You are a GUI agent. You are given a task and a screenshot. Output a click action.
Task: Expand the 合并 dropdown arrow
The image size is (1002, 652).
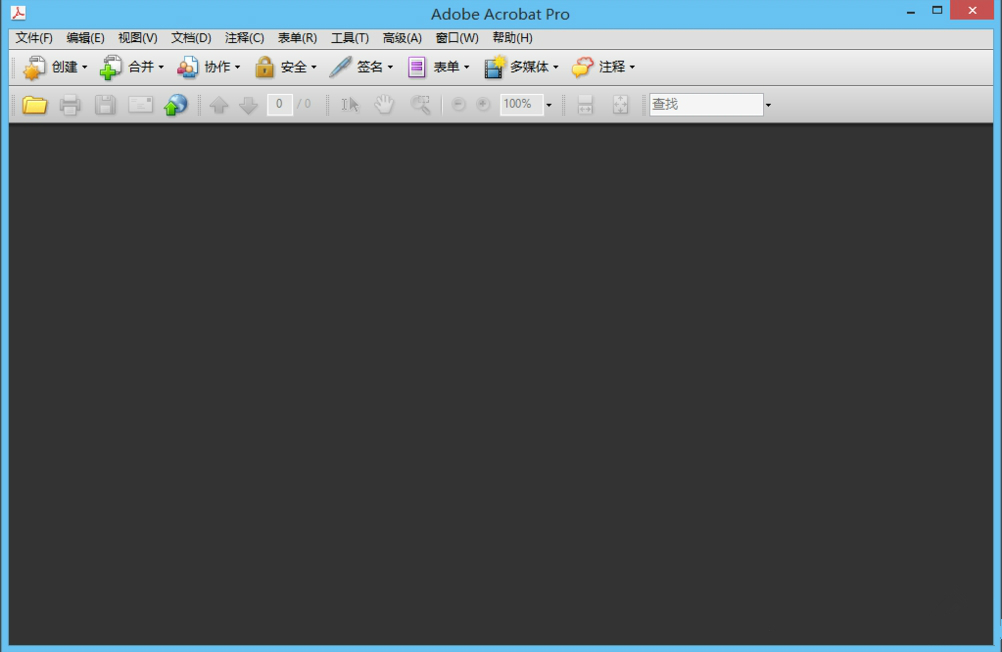tap(161, 67)
